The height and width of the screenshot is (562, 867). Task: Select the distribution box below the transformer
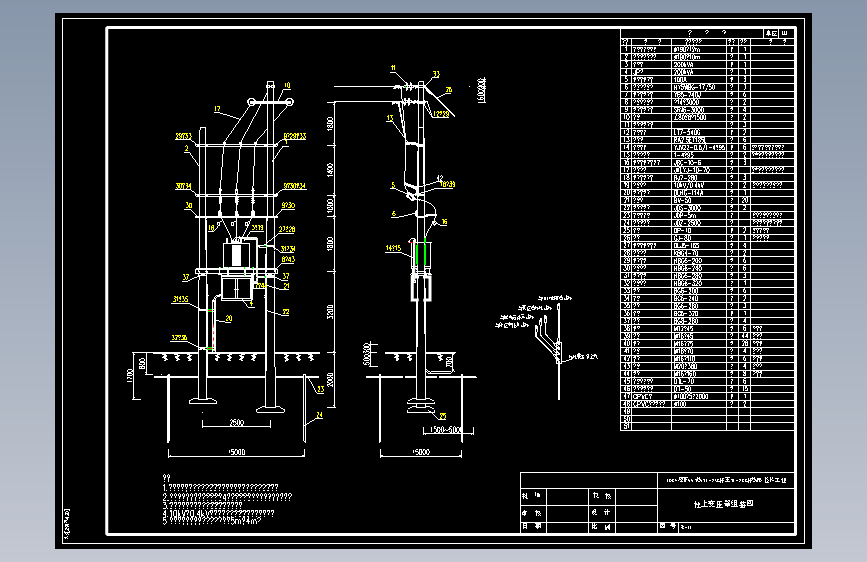(x=237, y=288)
